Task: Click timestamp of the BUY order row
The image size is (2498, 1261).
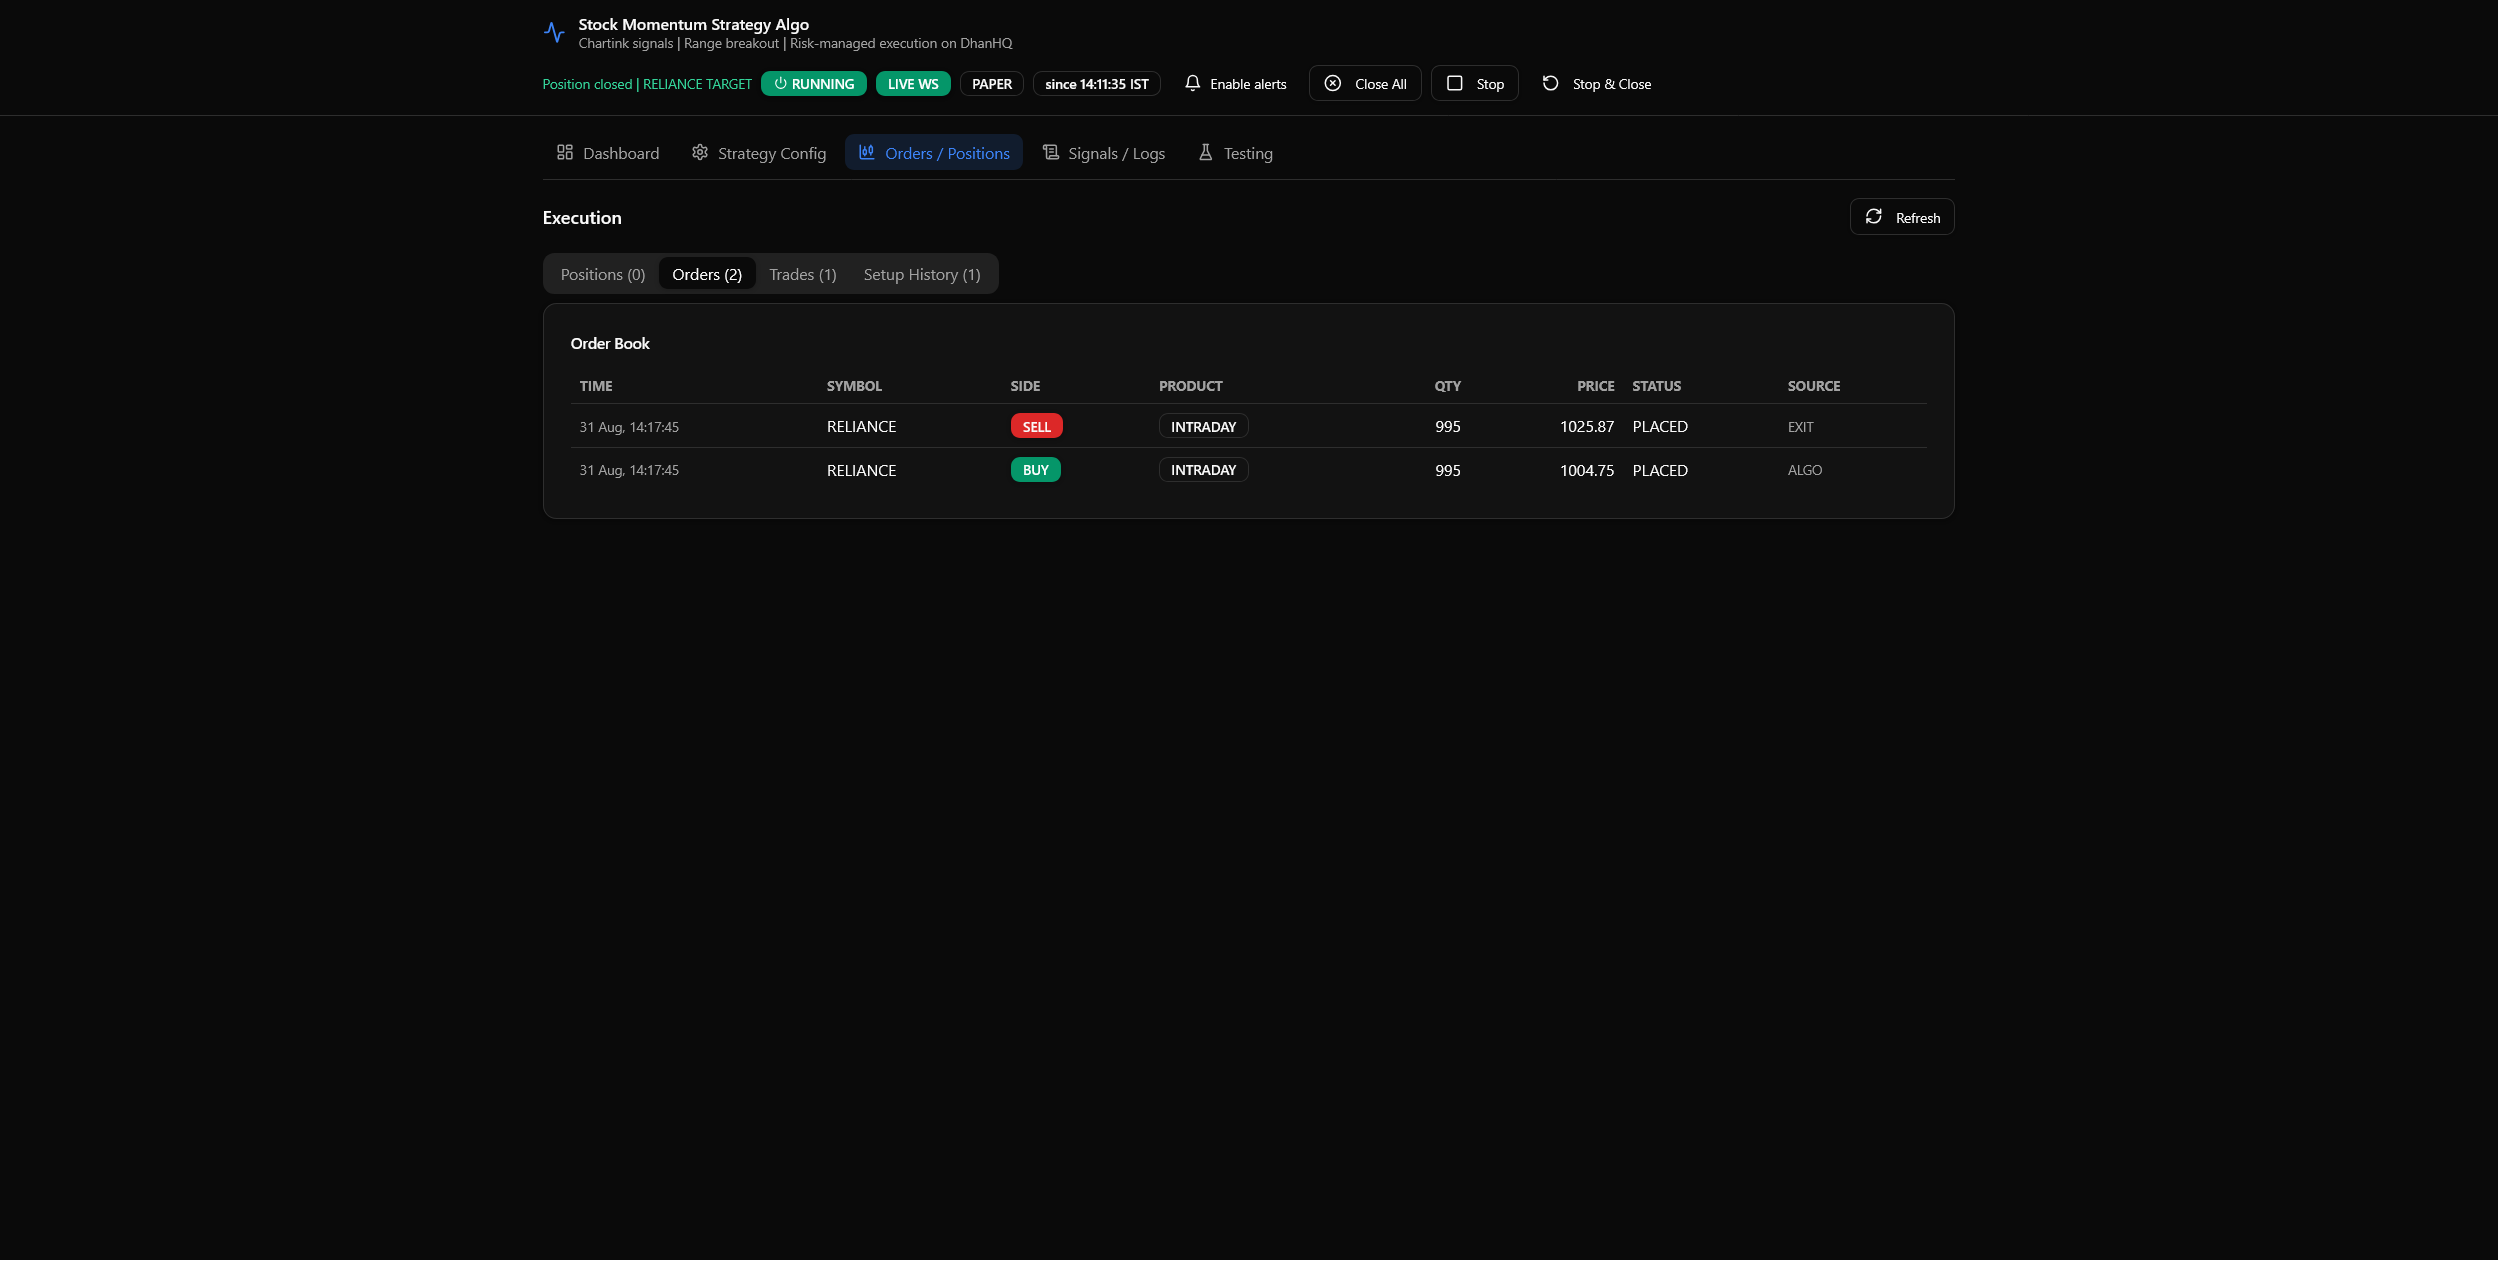Action: click(629, 470)
